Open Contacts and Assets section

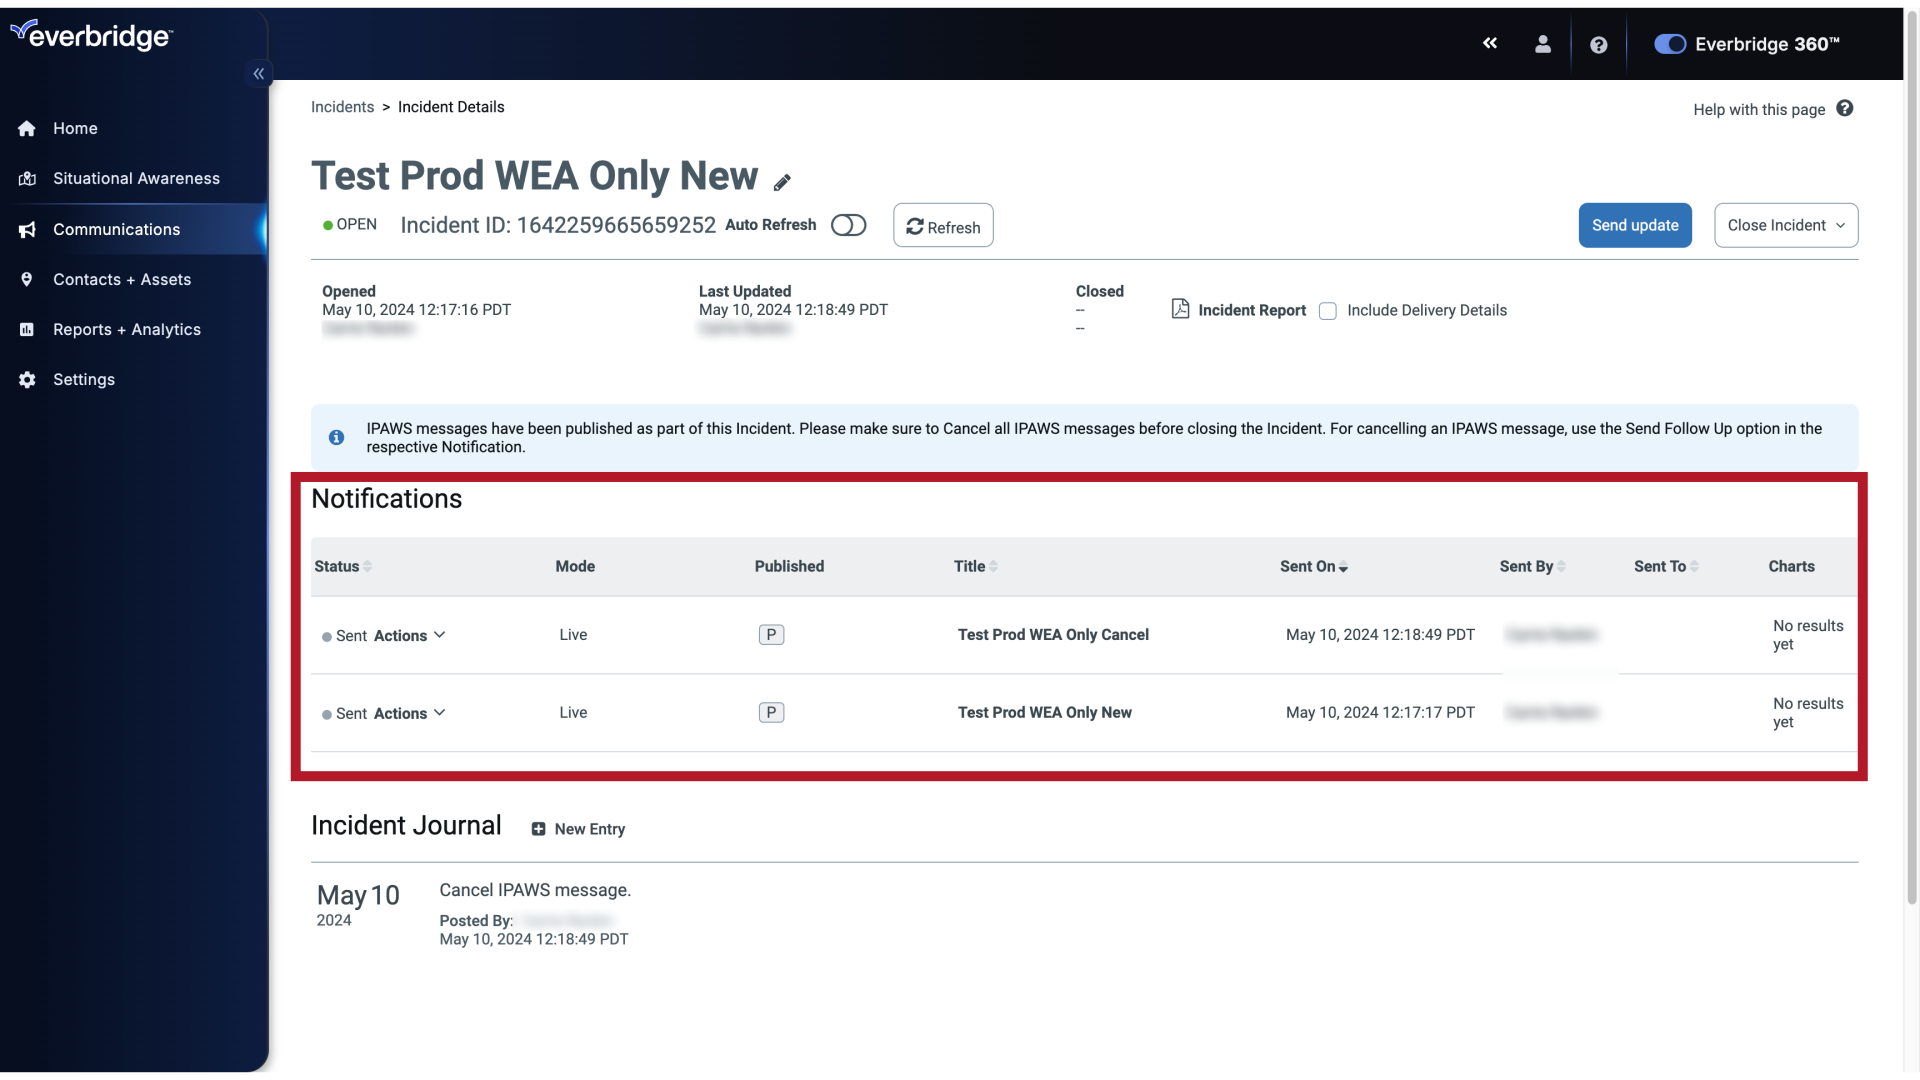click(121, 280)
